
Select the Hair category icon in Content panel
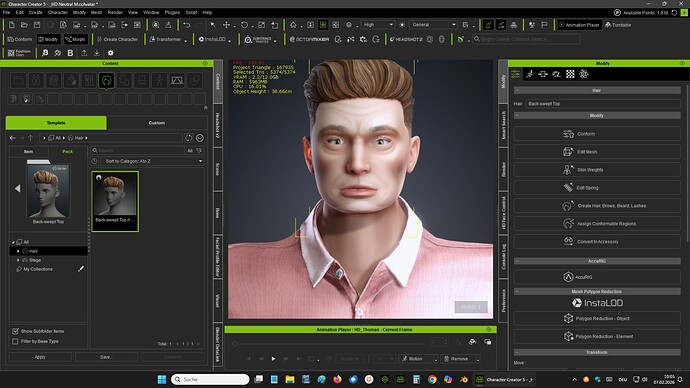pyautogui.click(x=106, y=81)
